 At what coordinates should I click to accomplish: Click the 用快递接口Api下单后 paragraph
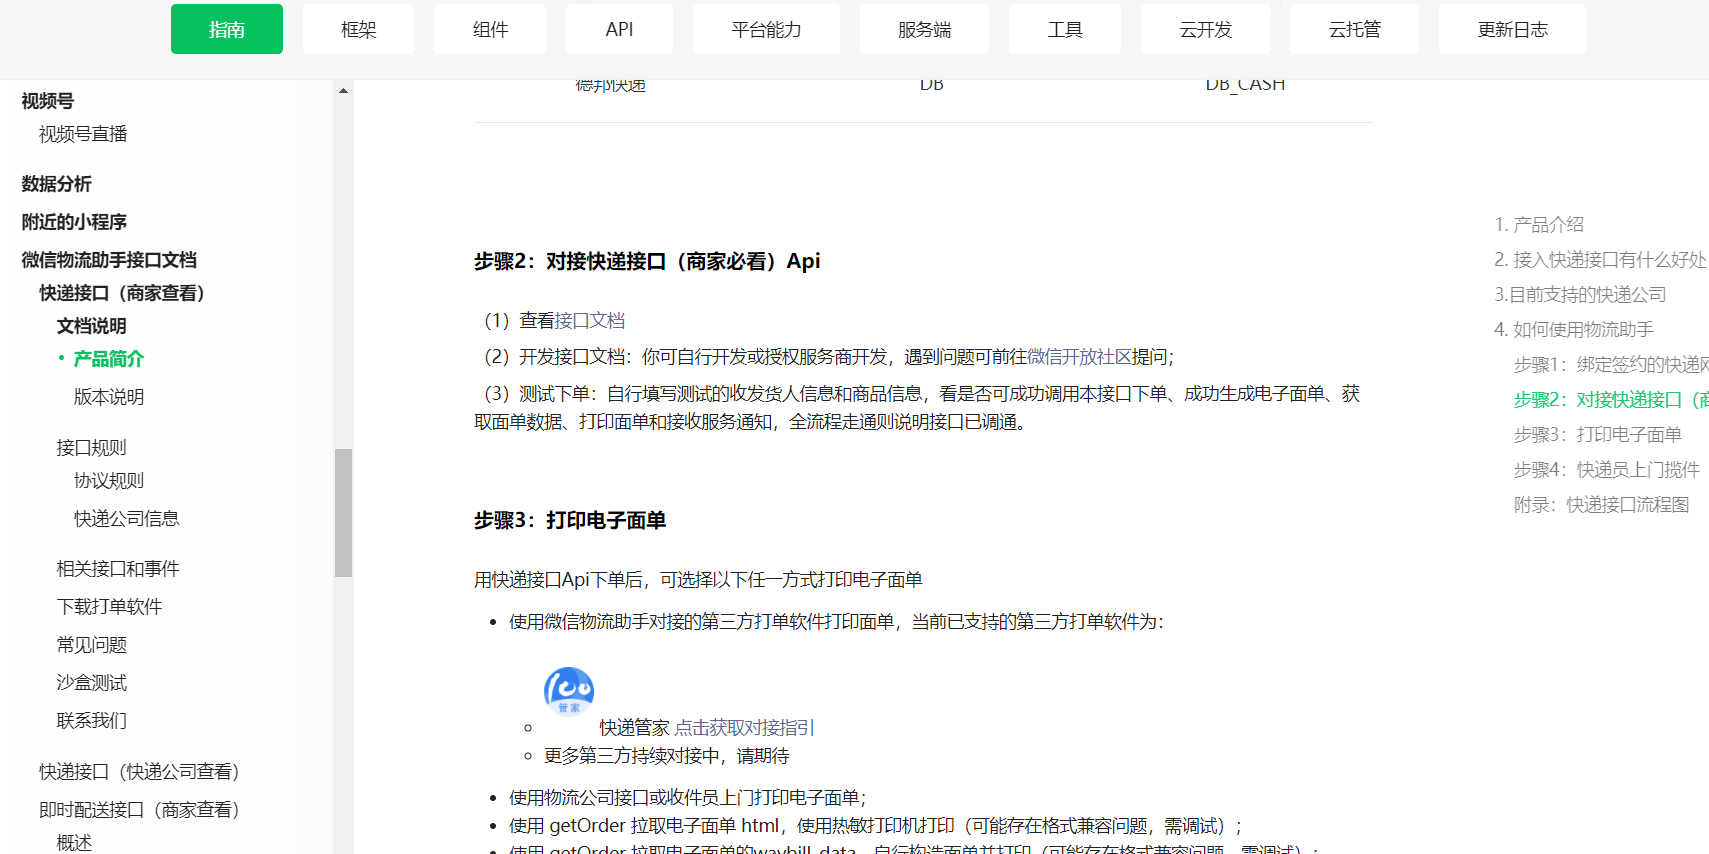[698, 580]
